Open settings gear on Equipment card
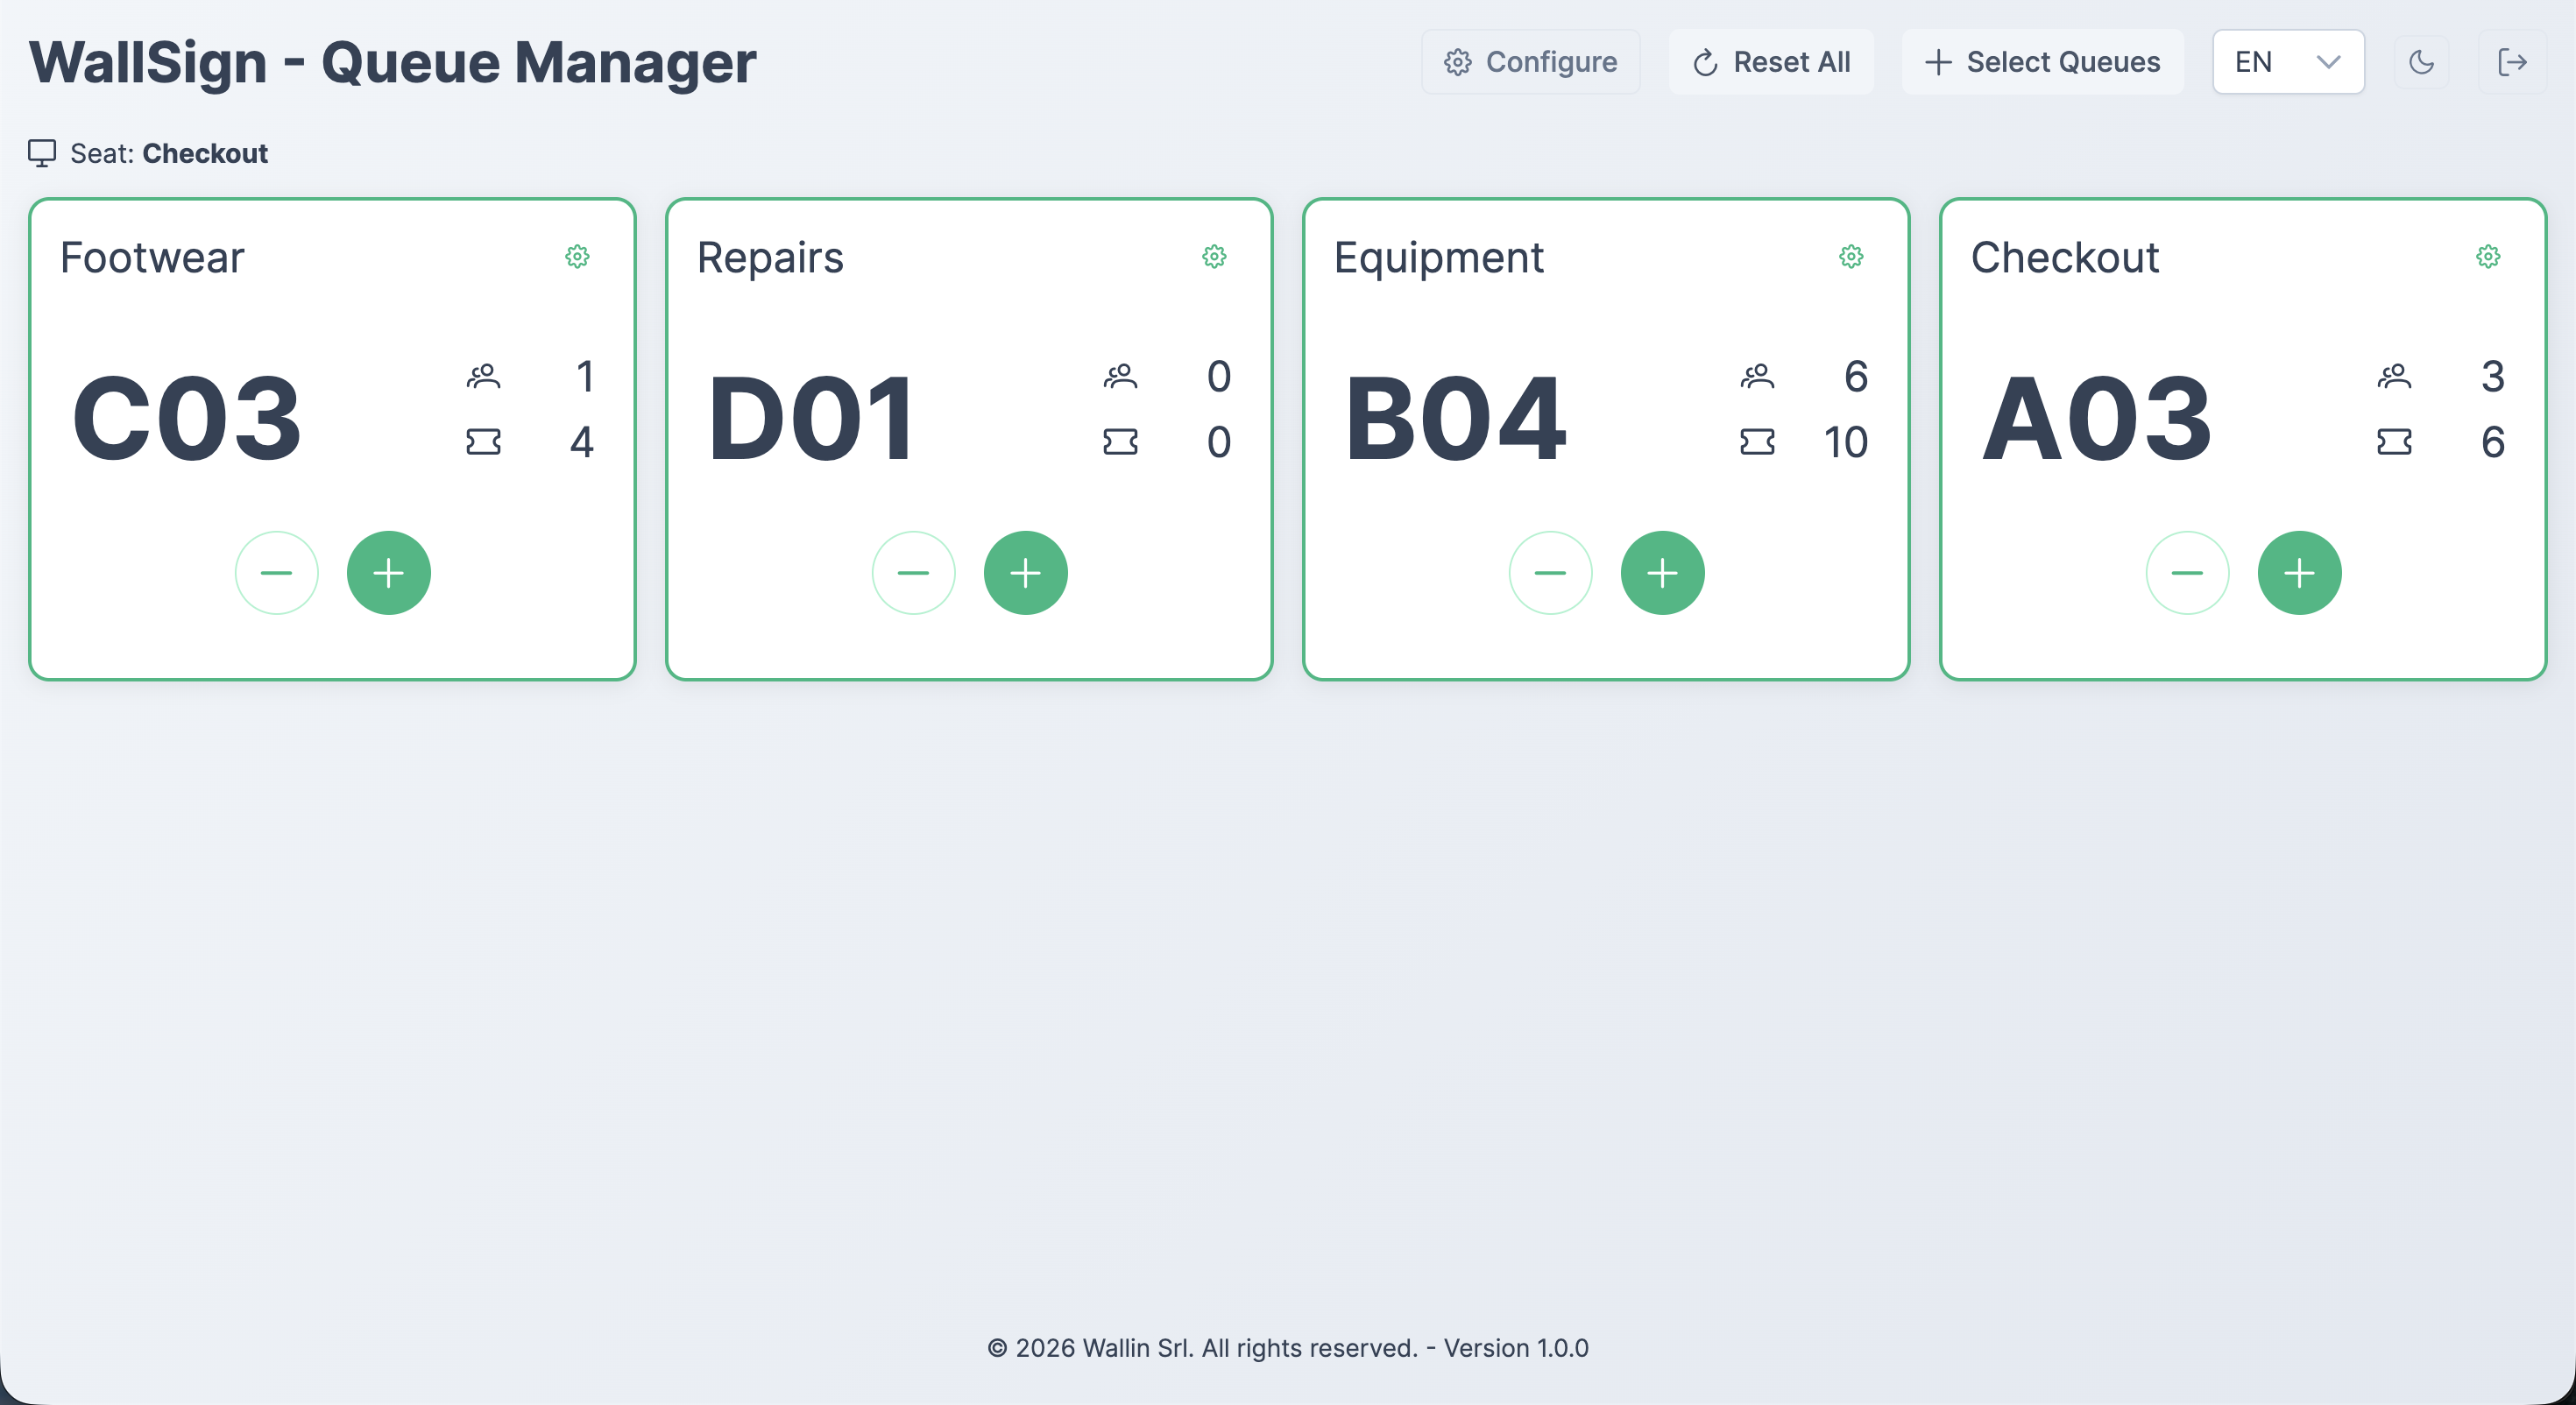 click(x=1851, y=257)
